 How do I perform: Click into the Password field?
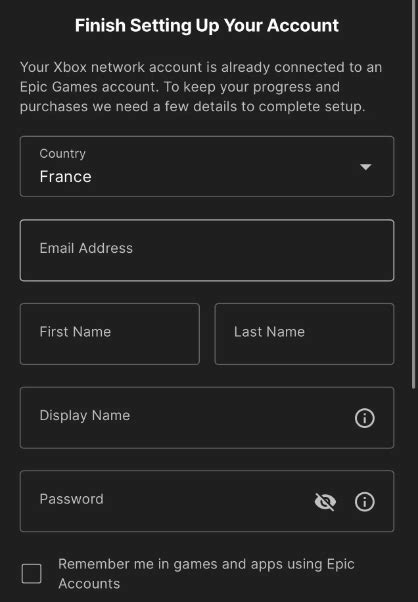click(x=207, y=501)
